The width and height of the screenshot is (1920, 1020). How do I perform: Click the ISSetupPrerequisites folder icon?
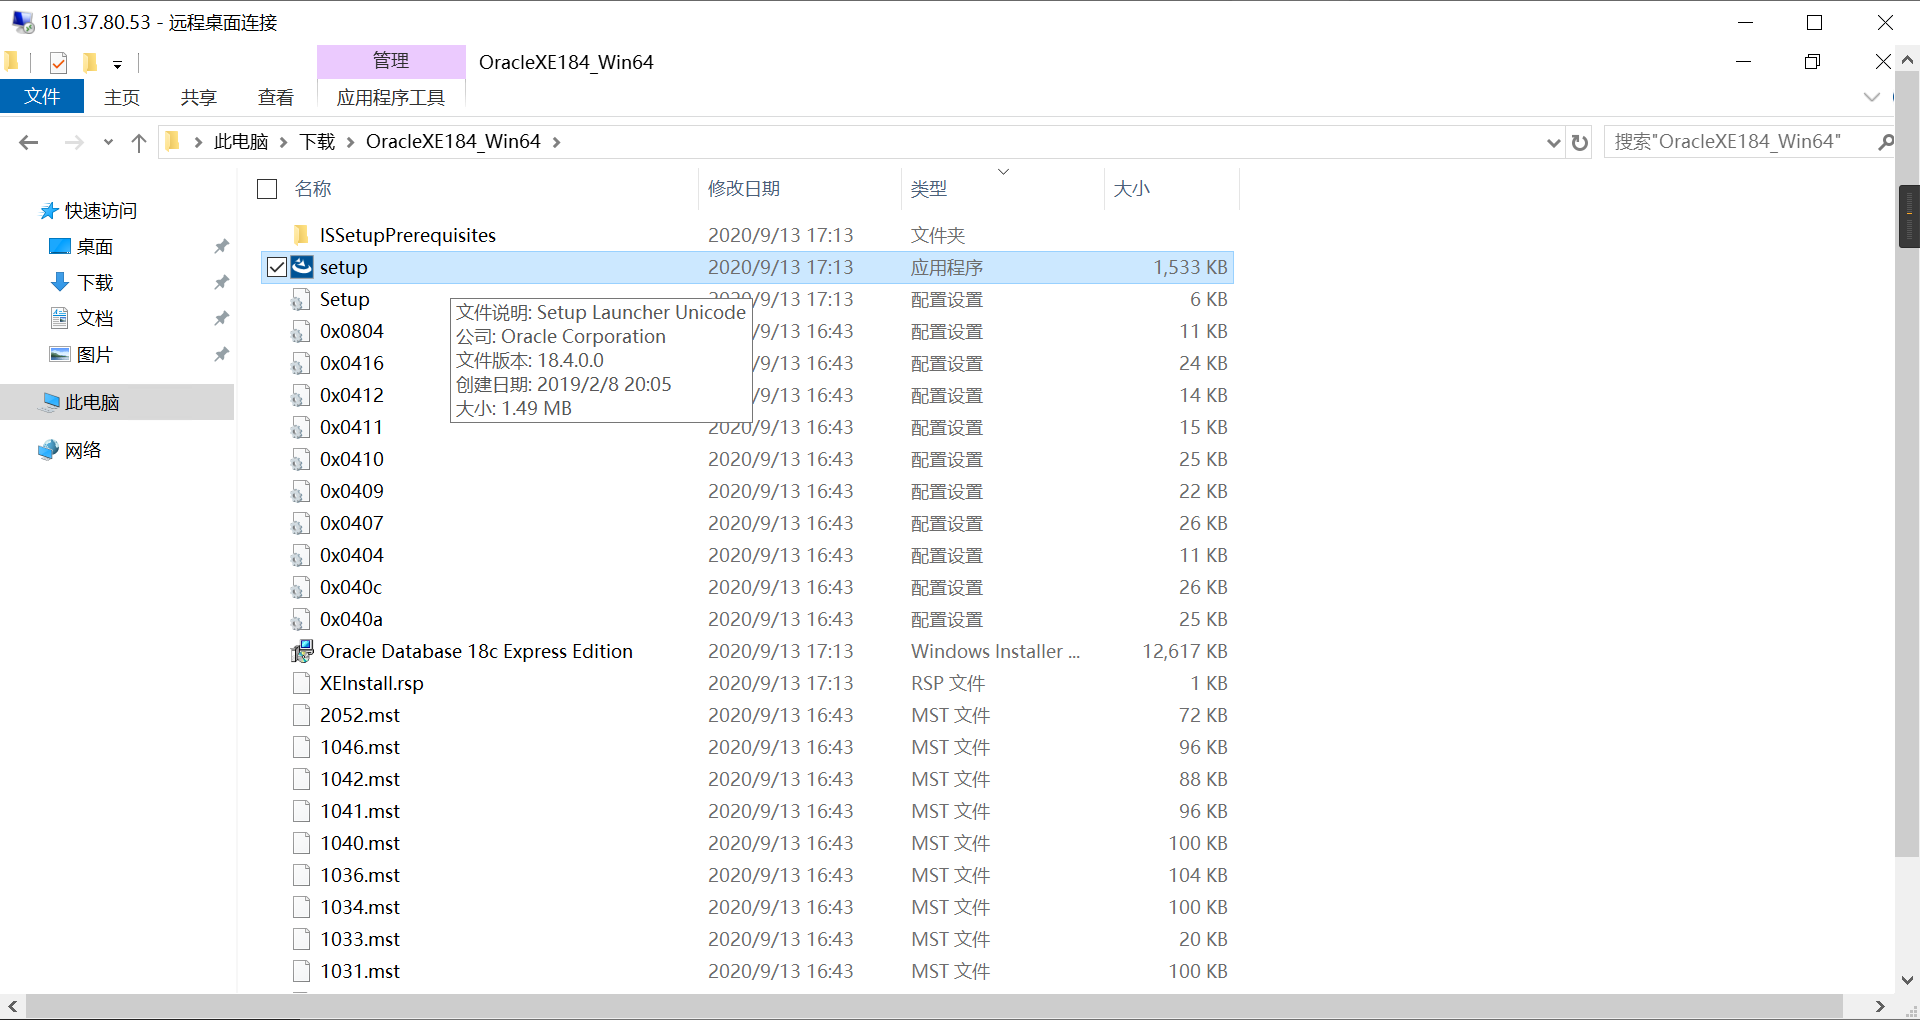pos(301,235)
